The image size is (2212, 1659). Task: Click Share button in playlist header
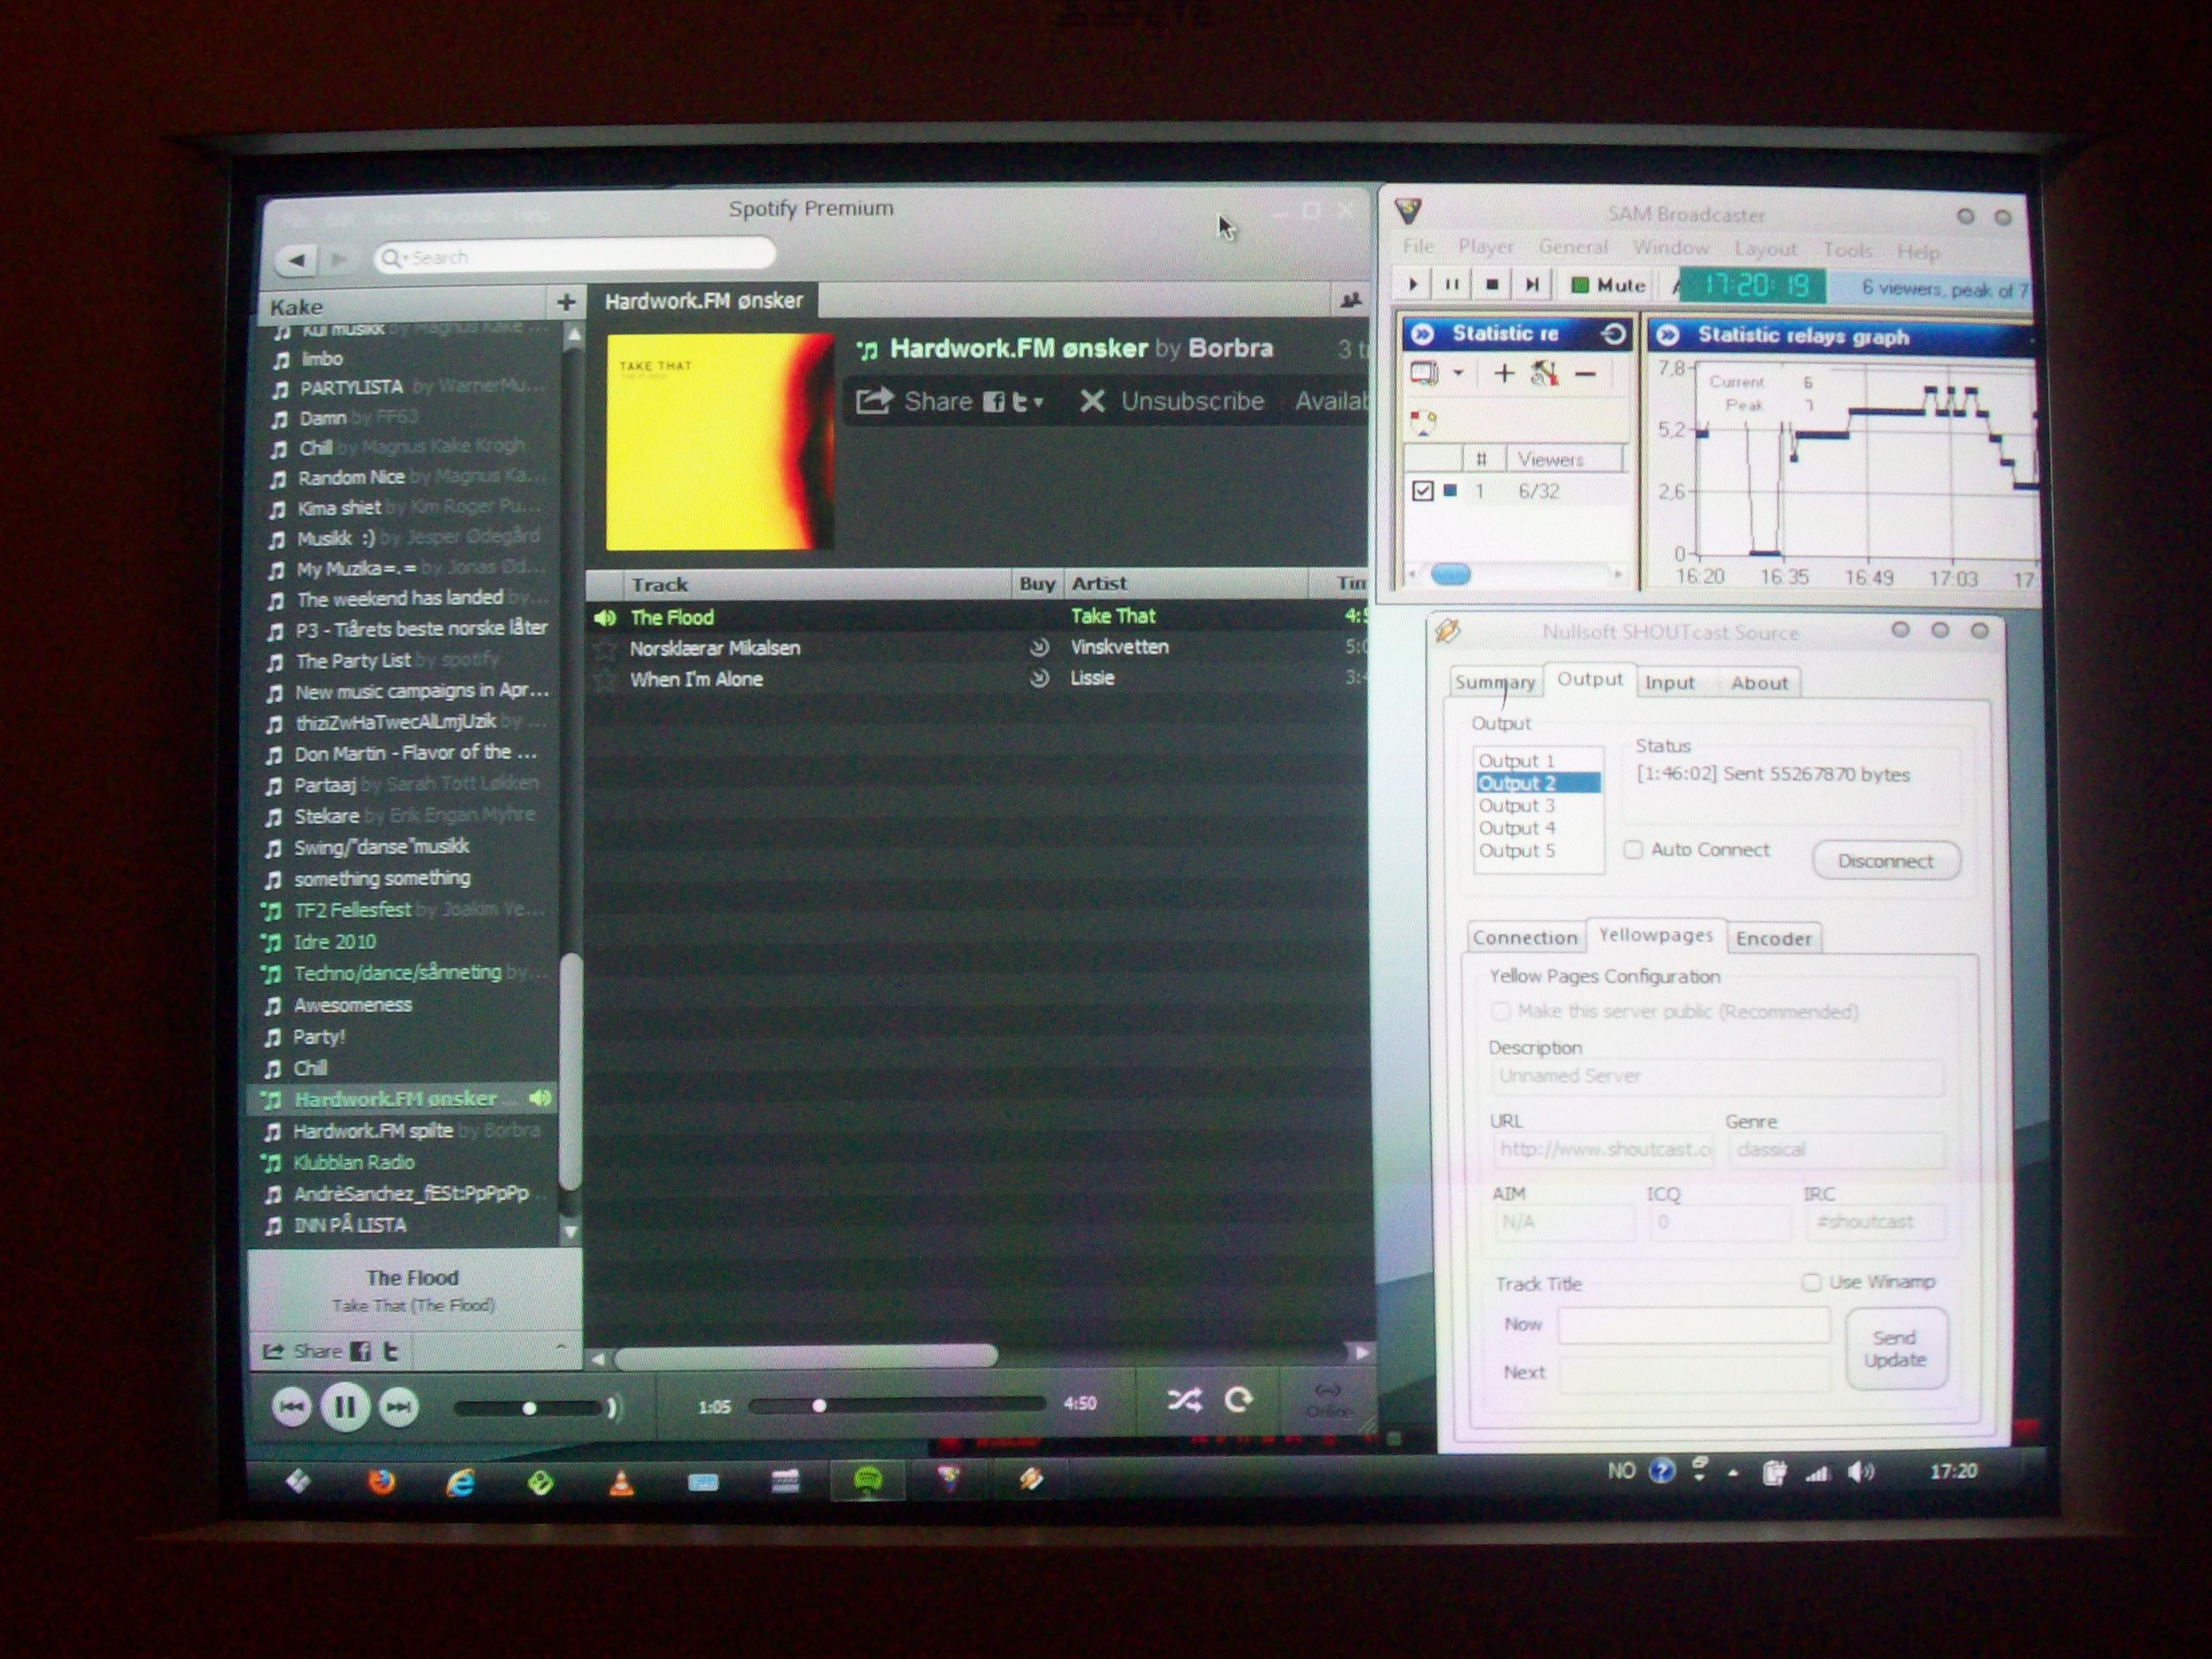tap(914, 402)
